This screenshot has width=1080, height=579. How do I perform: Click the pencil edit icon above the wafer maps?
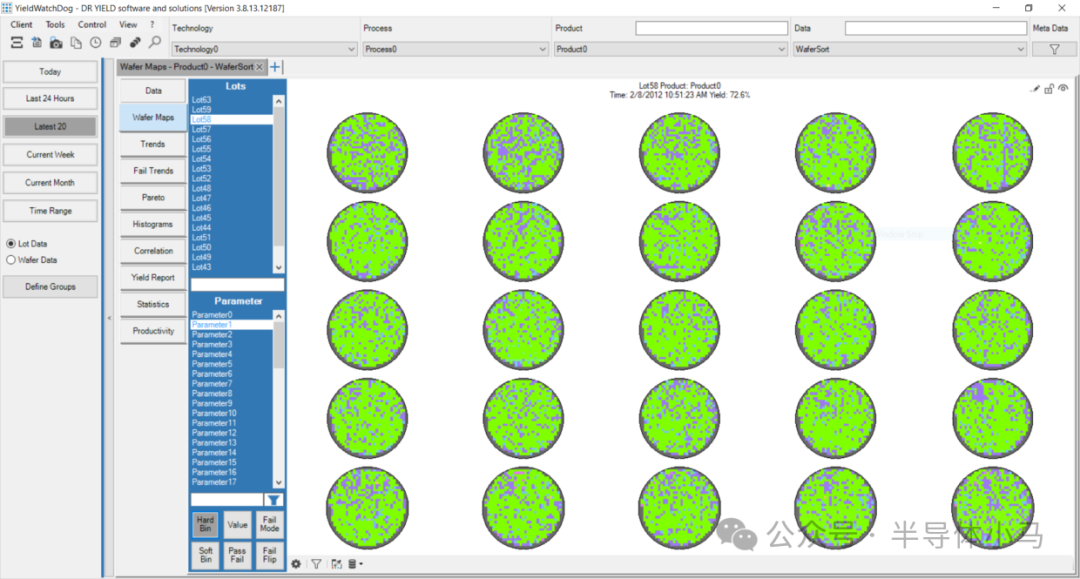pyautogui.click(x=1035, y=89)
